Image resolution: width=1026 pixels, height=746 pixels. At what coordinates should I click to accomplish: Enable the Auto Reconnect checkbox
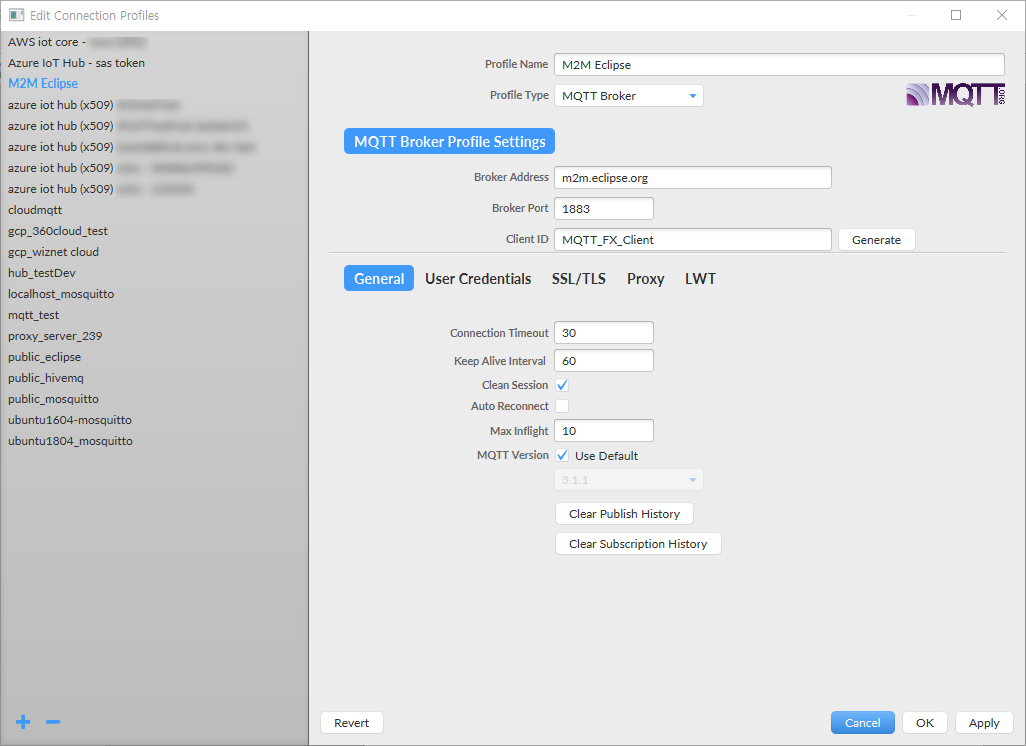coord(562,406)
